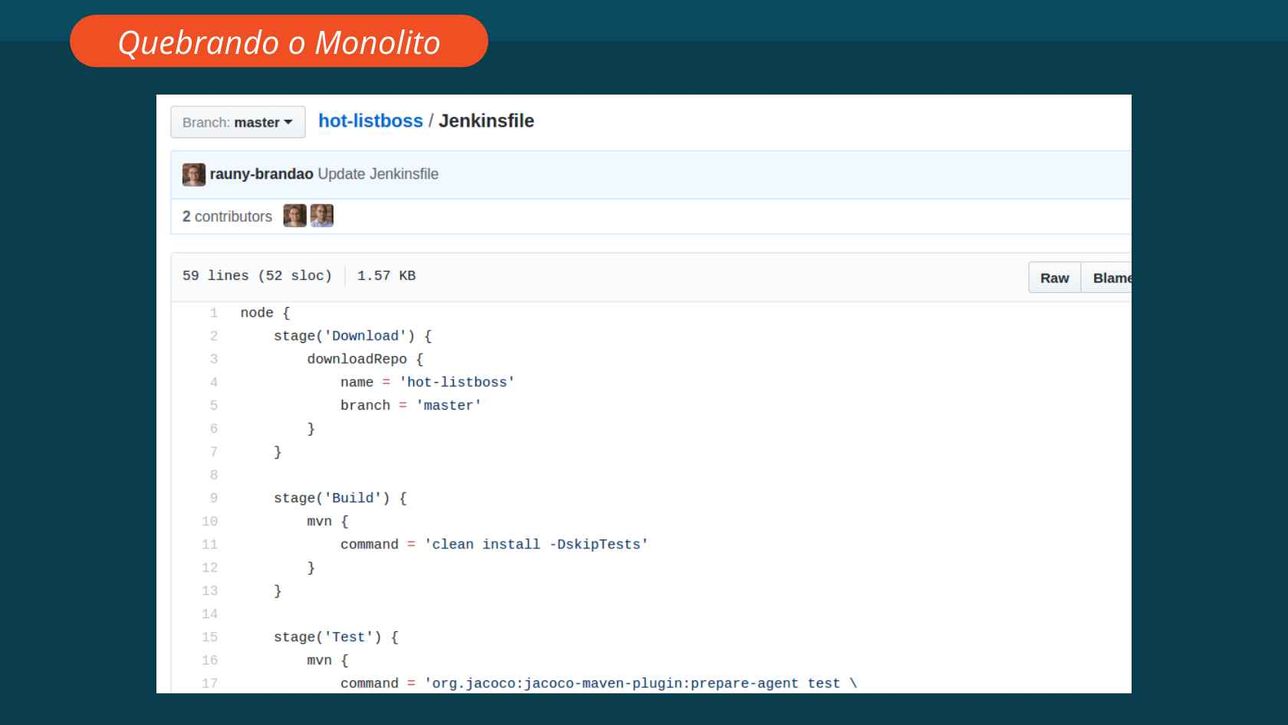
Task: Click the stage('Test') code line
Action: tap(336, 637)
